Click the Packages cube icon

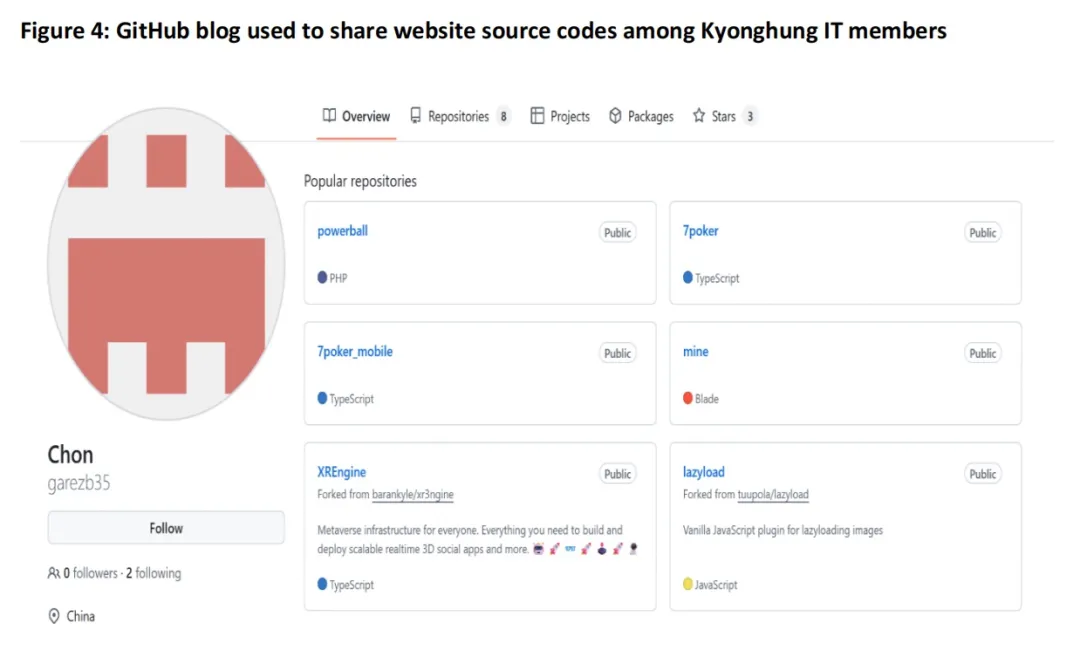616,116
